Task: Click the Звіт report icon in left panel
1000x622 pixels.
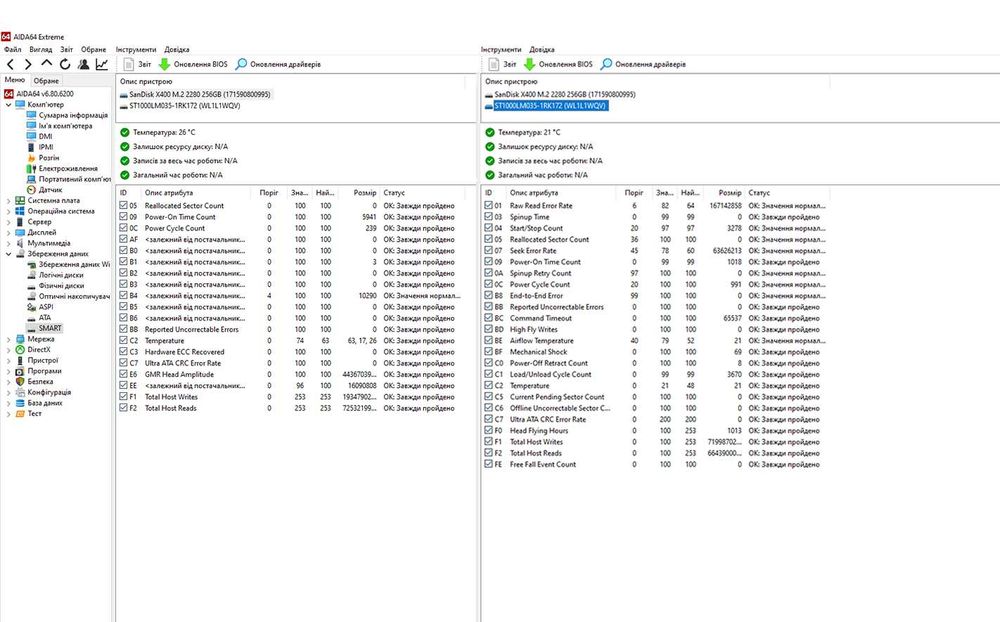Action: coord(129,64)
